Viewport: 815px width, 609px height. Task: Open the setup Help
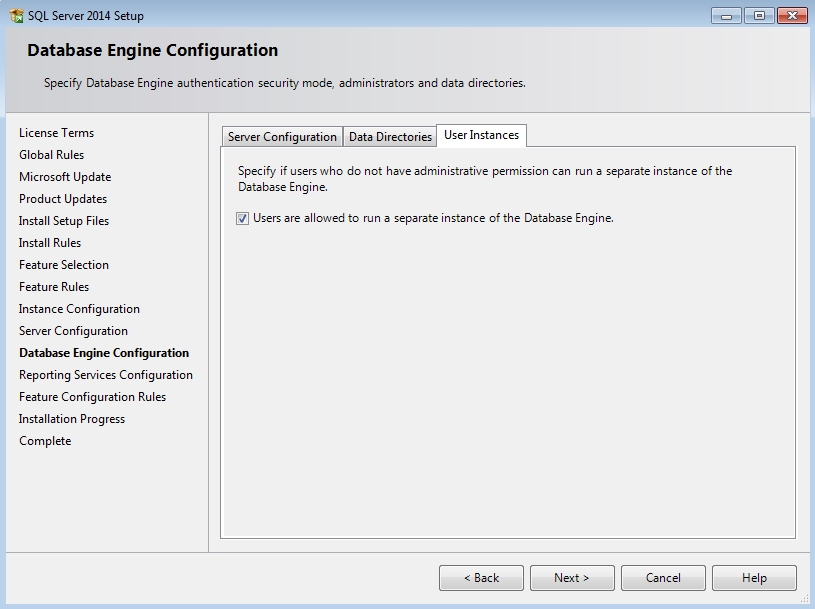point(754,577)
